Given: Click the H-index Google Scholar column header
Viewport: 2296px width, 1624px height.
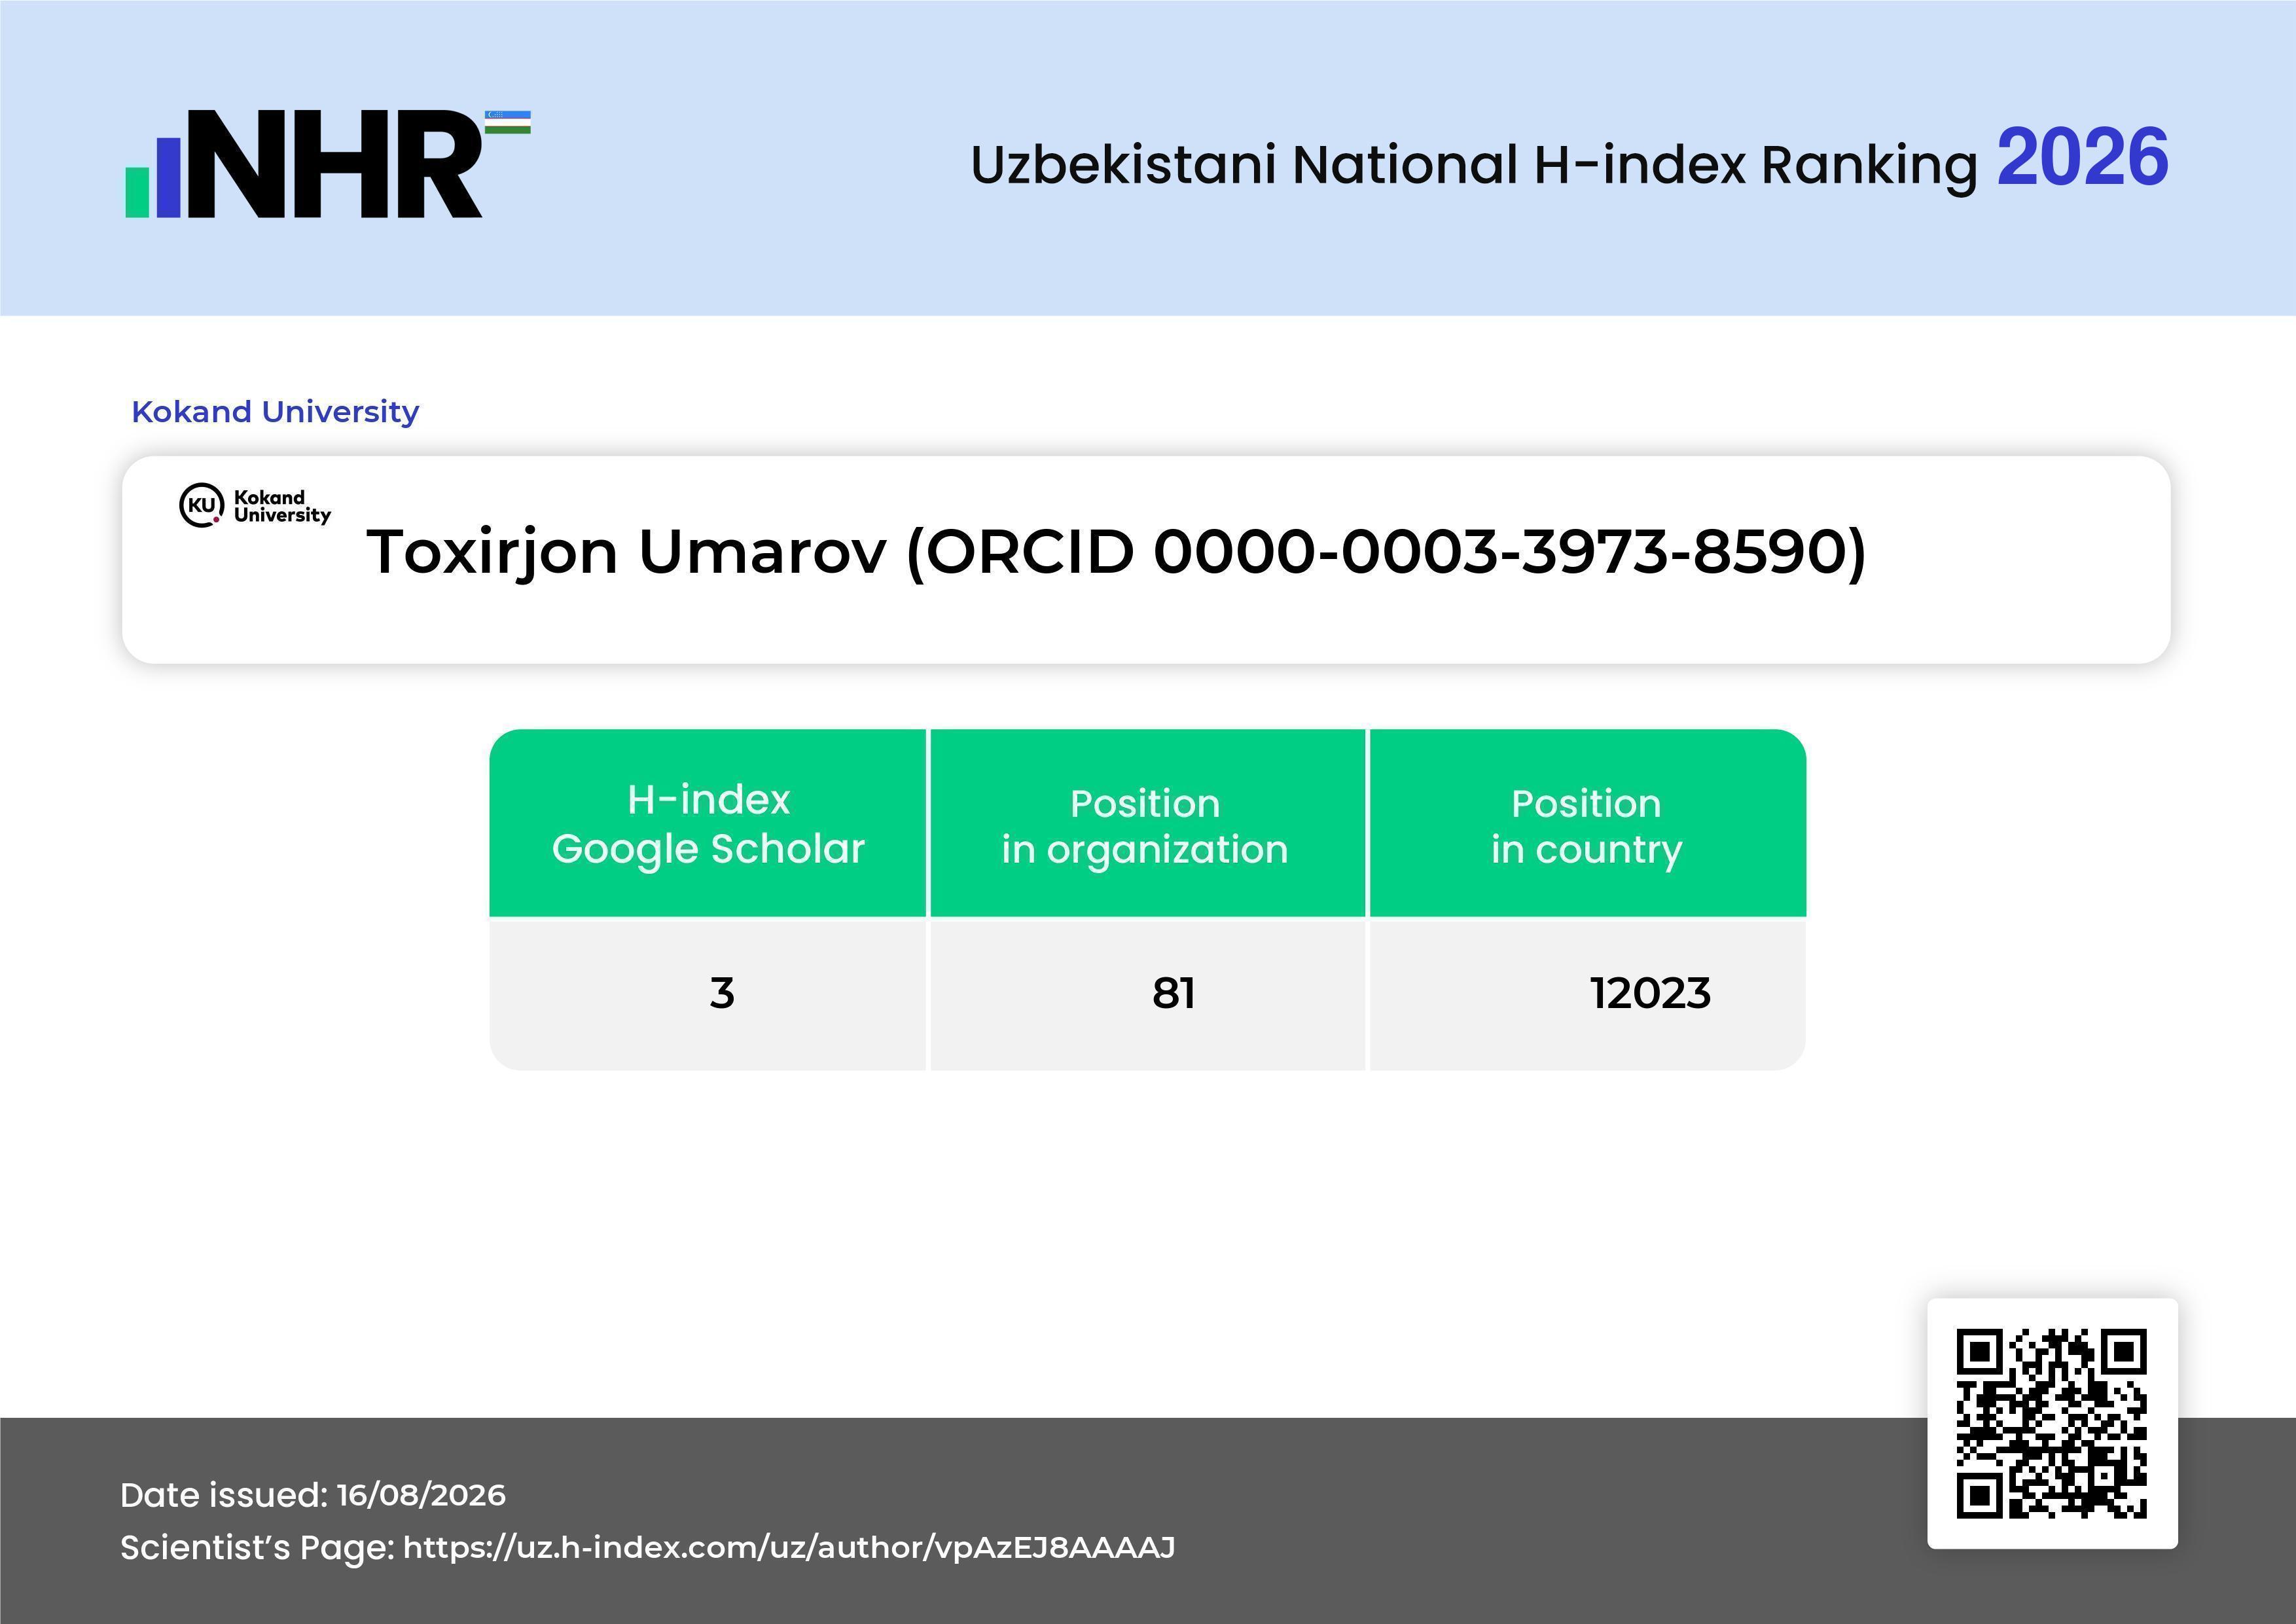Looking at the screenshot, I should tap(708, 823).
